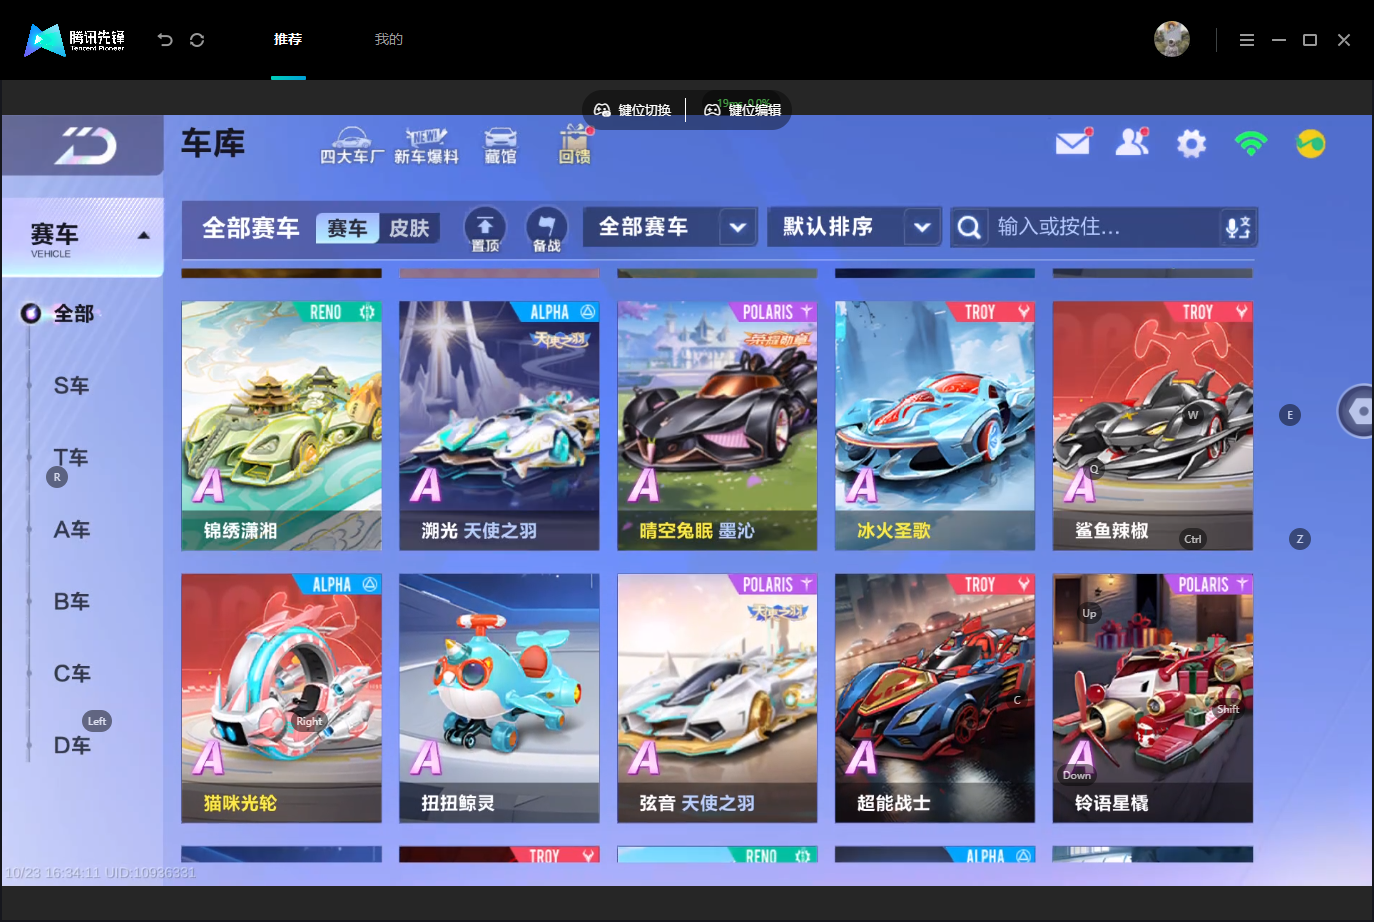Select the 锦绣潇湘 car card
Screen dimensions: 1374x922
(281, 426)
